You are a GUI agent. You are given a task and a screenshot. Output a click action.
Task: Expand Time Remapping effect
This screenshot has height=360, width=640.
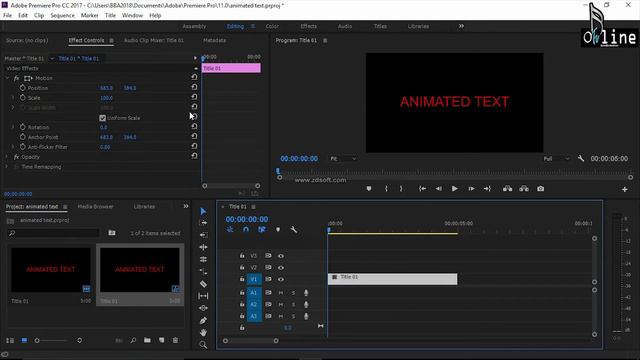tap(7, 167)
